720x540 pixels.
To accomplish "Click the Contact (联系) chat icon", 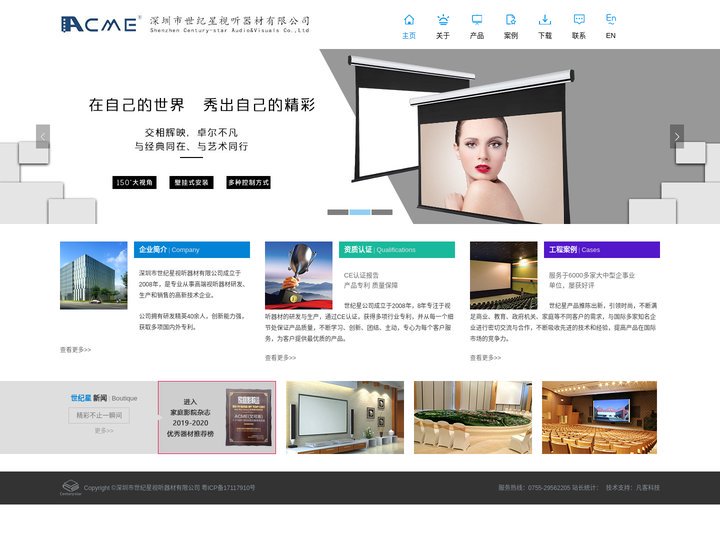I will (x=579, y=20).
